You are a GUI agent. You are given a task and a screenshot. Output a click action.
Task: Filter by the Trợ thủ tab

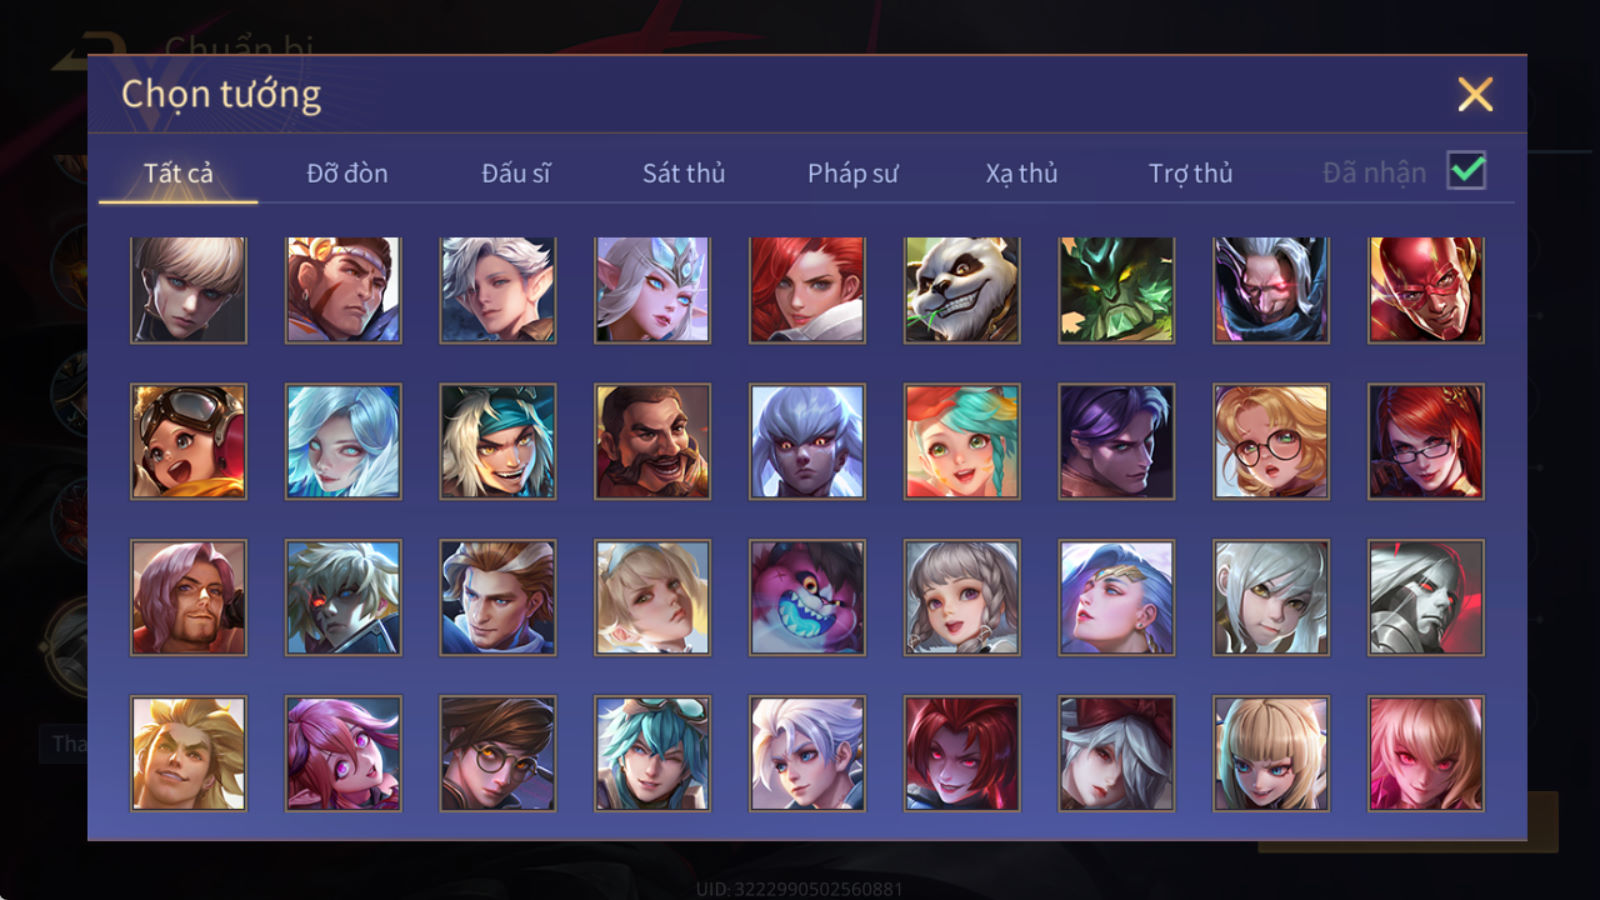tap(1190, 173)
